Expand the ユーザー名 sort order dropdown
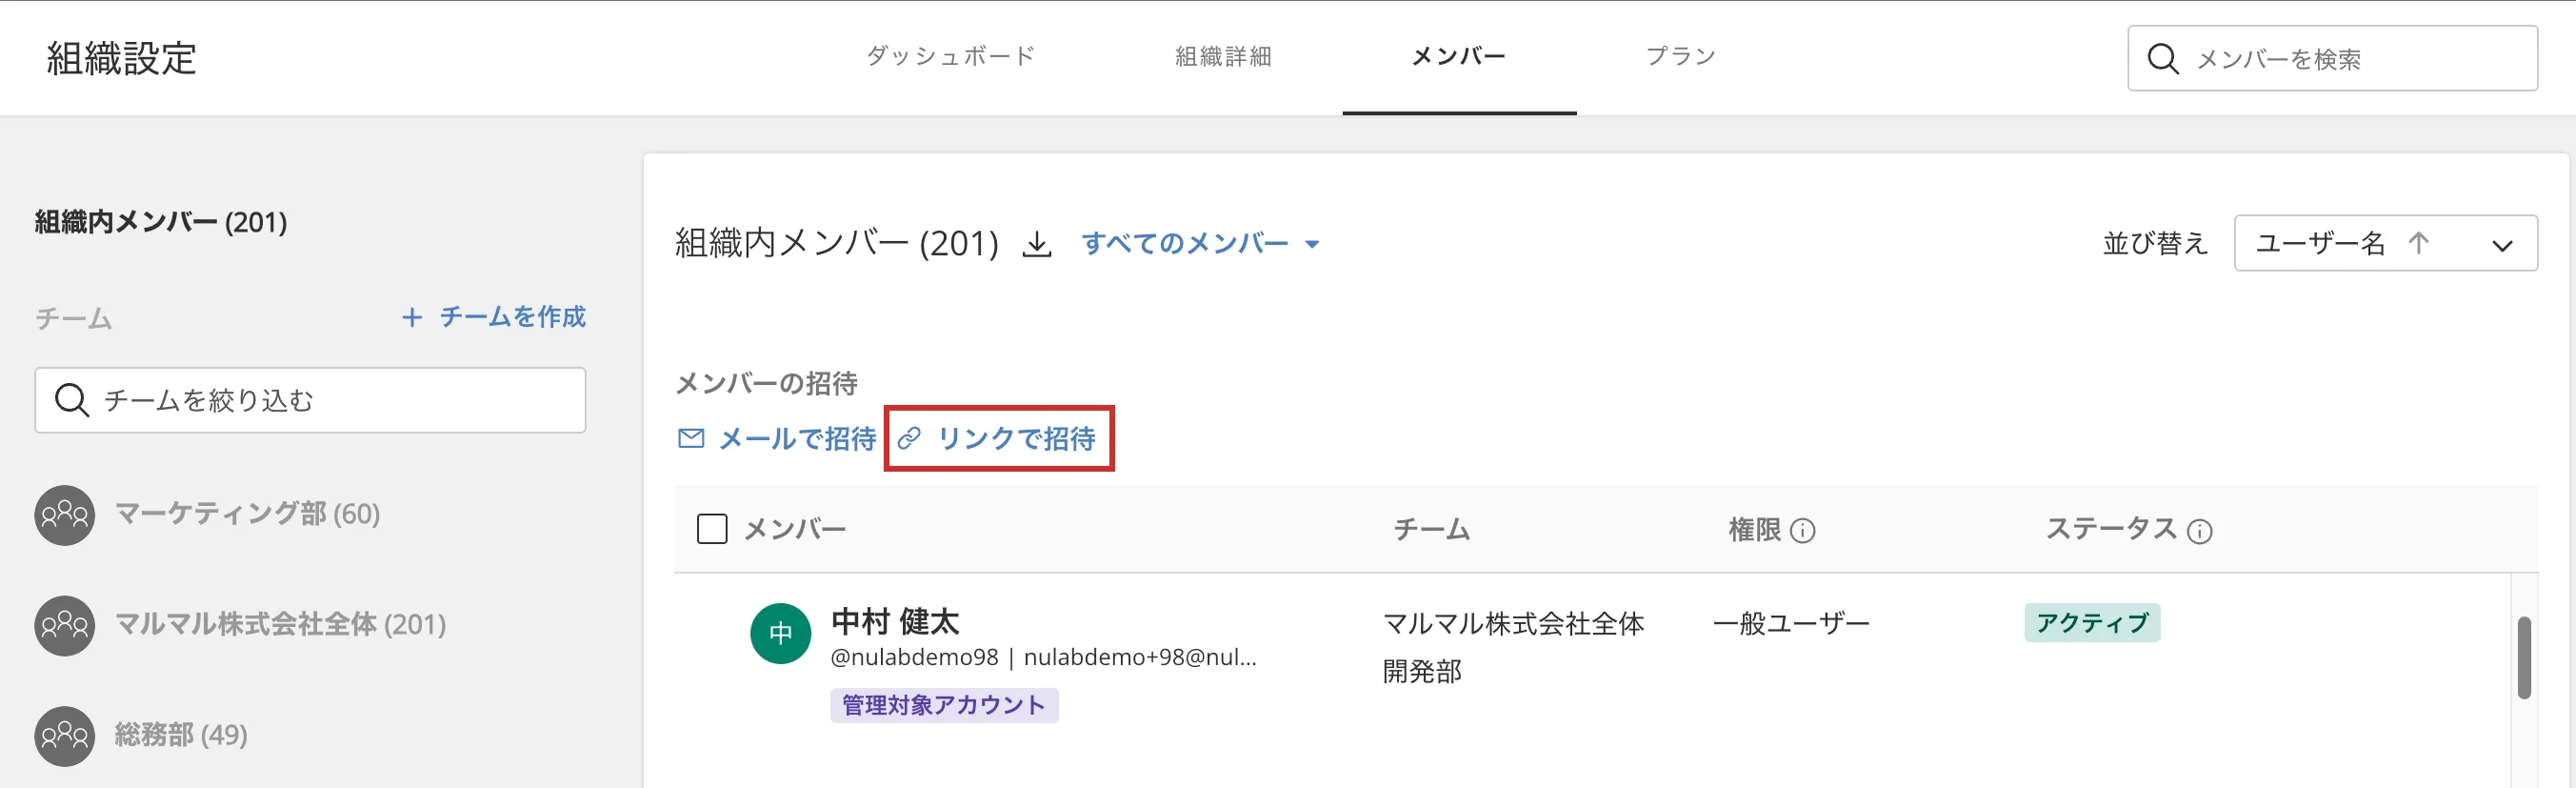 tap(2501, 244)
